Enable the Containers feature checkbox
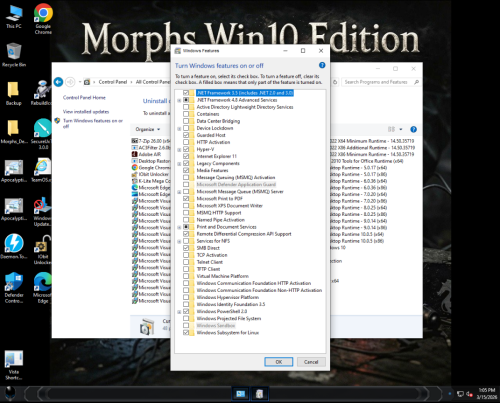The width and height of the screenshot is (500, 403). click(186, 114)
